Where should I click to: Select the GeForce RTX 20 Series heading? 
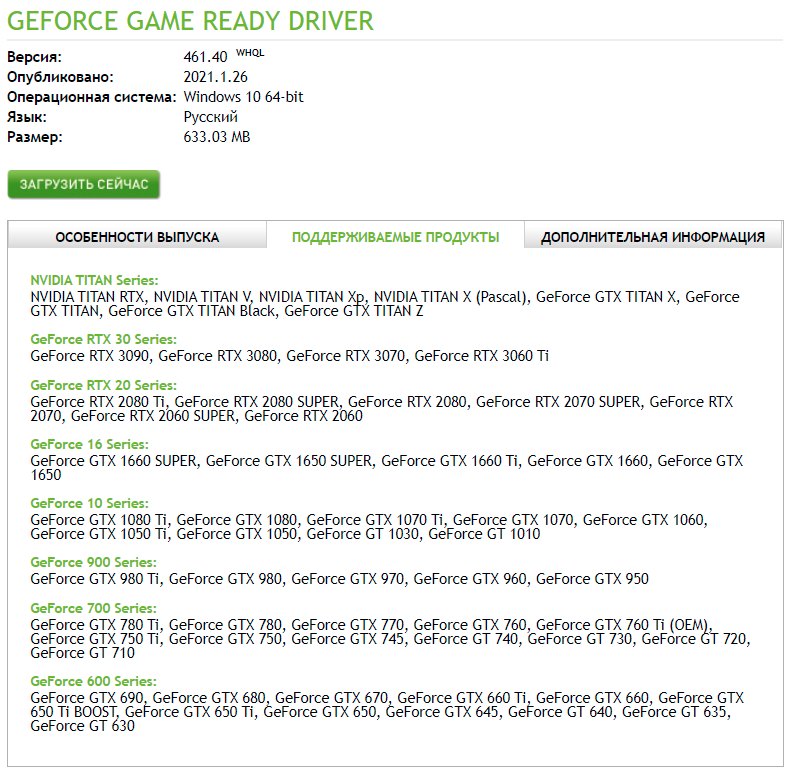[103, 385]
